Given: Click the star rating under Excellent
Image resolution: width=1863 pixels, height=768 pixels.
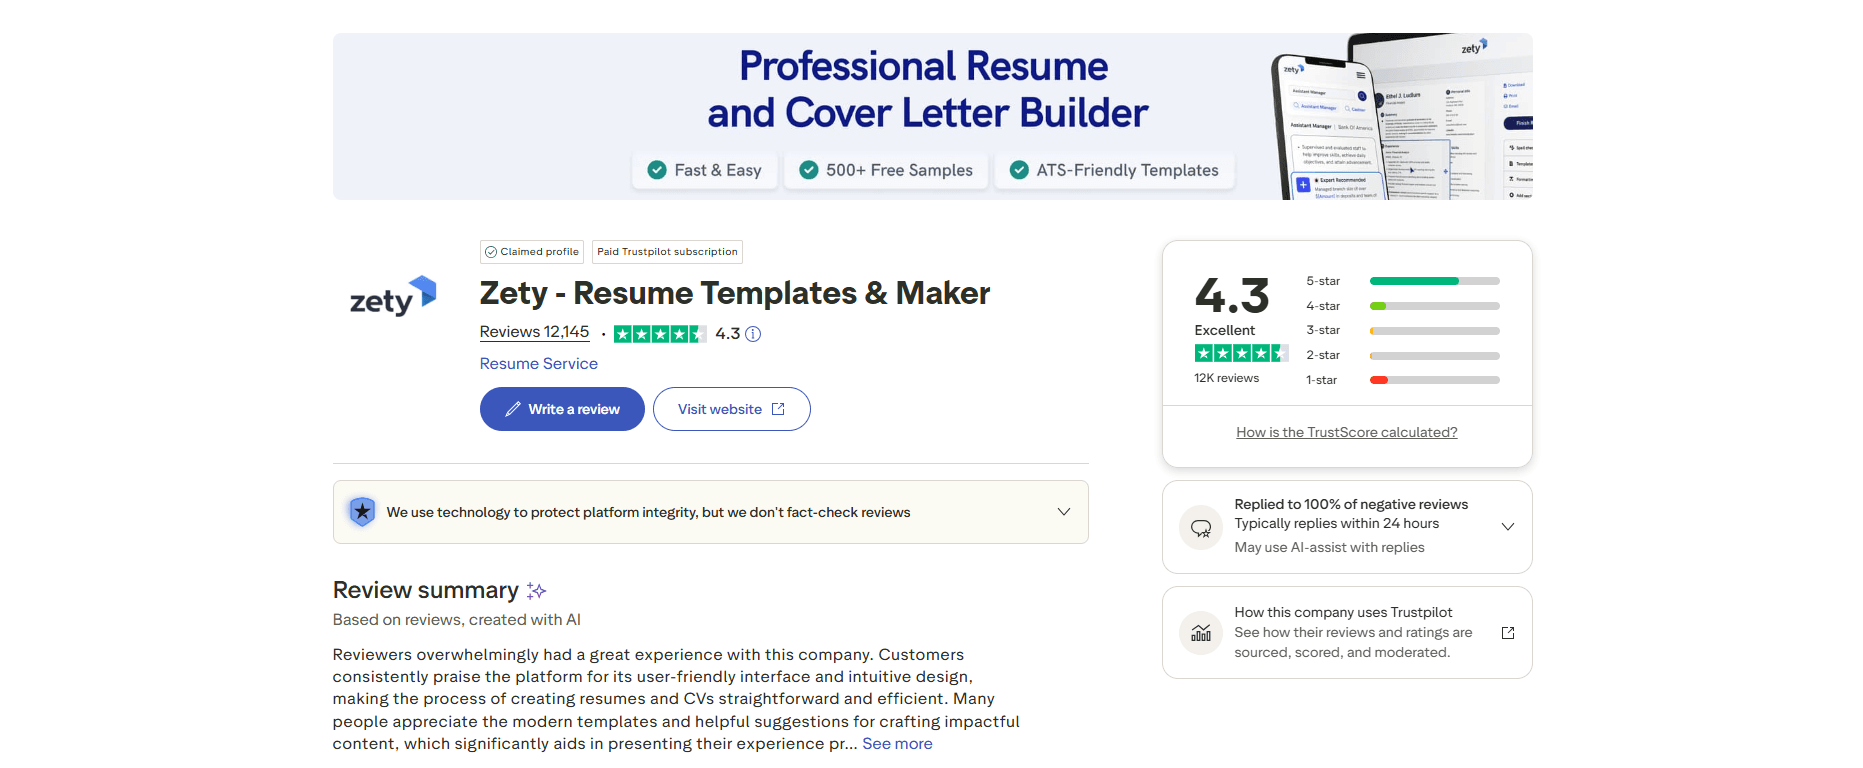Looking at the screenshot, I should point(1241,353).
